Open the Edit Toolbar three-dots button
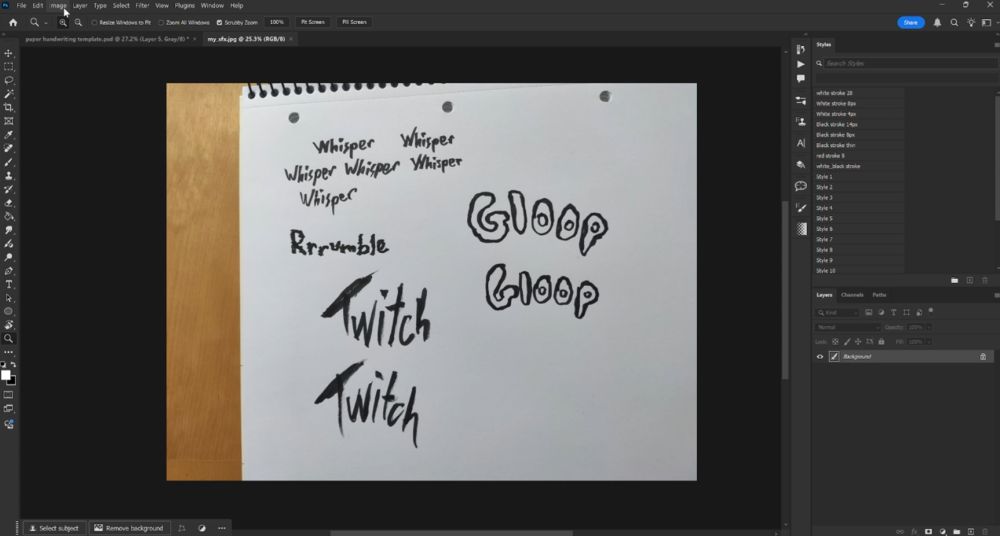Viewport: 1000px width, 536px height. (x=9, y=352)
